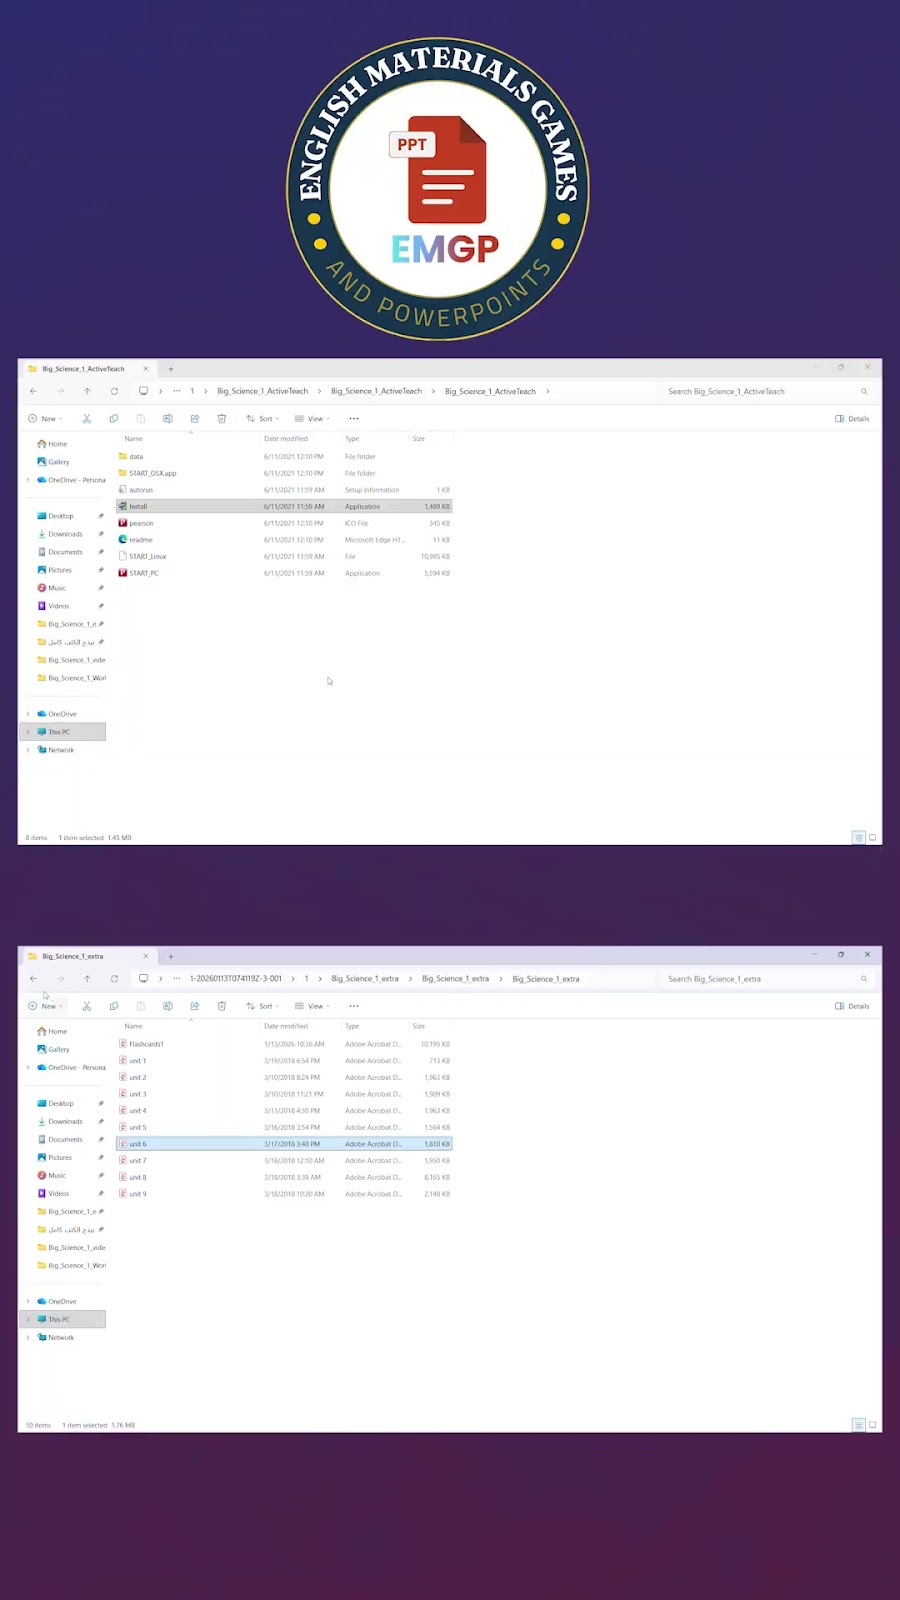
Task: Click Rename icon in ActiveTeach window toolbar
Action: pyautogui.click(x=168, y=419)
